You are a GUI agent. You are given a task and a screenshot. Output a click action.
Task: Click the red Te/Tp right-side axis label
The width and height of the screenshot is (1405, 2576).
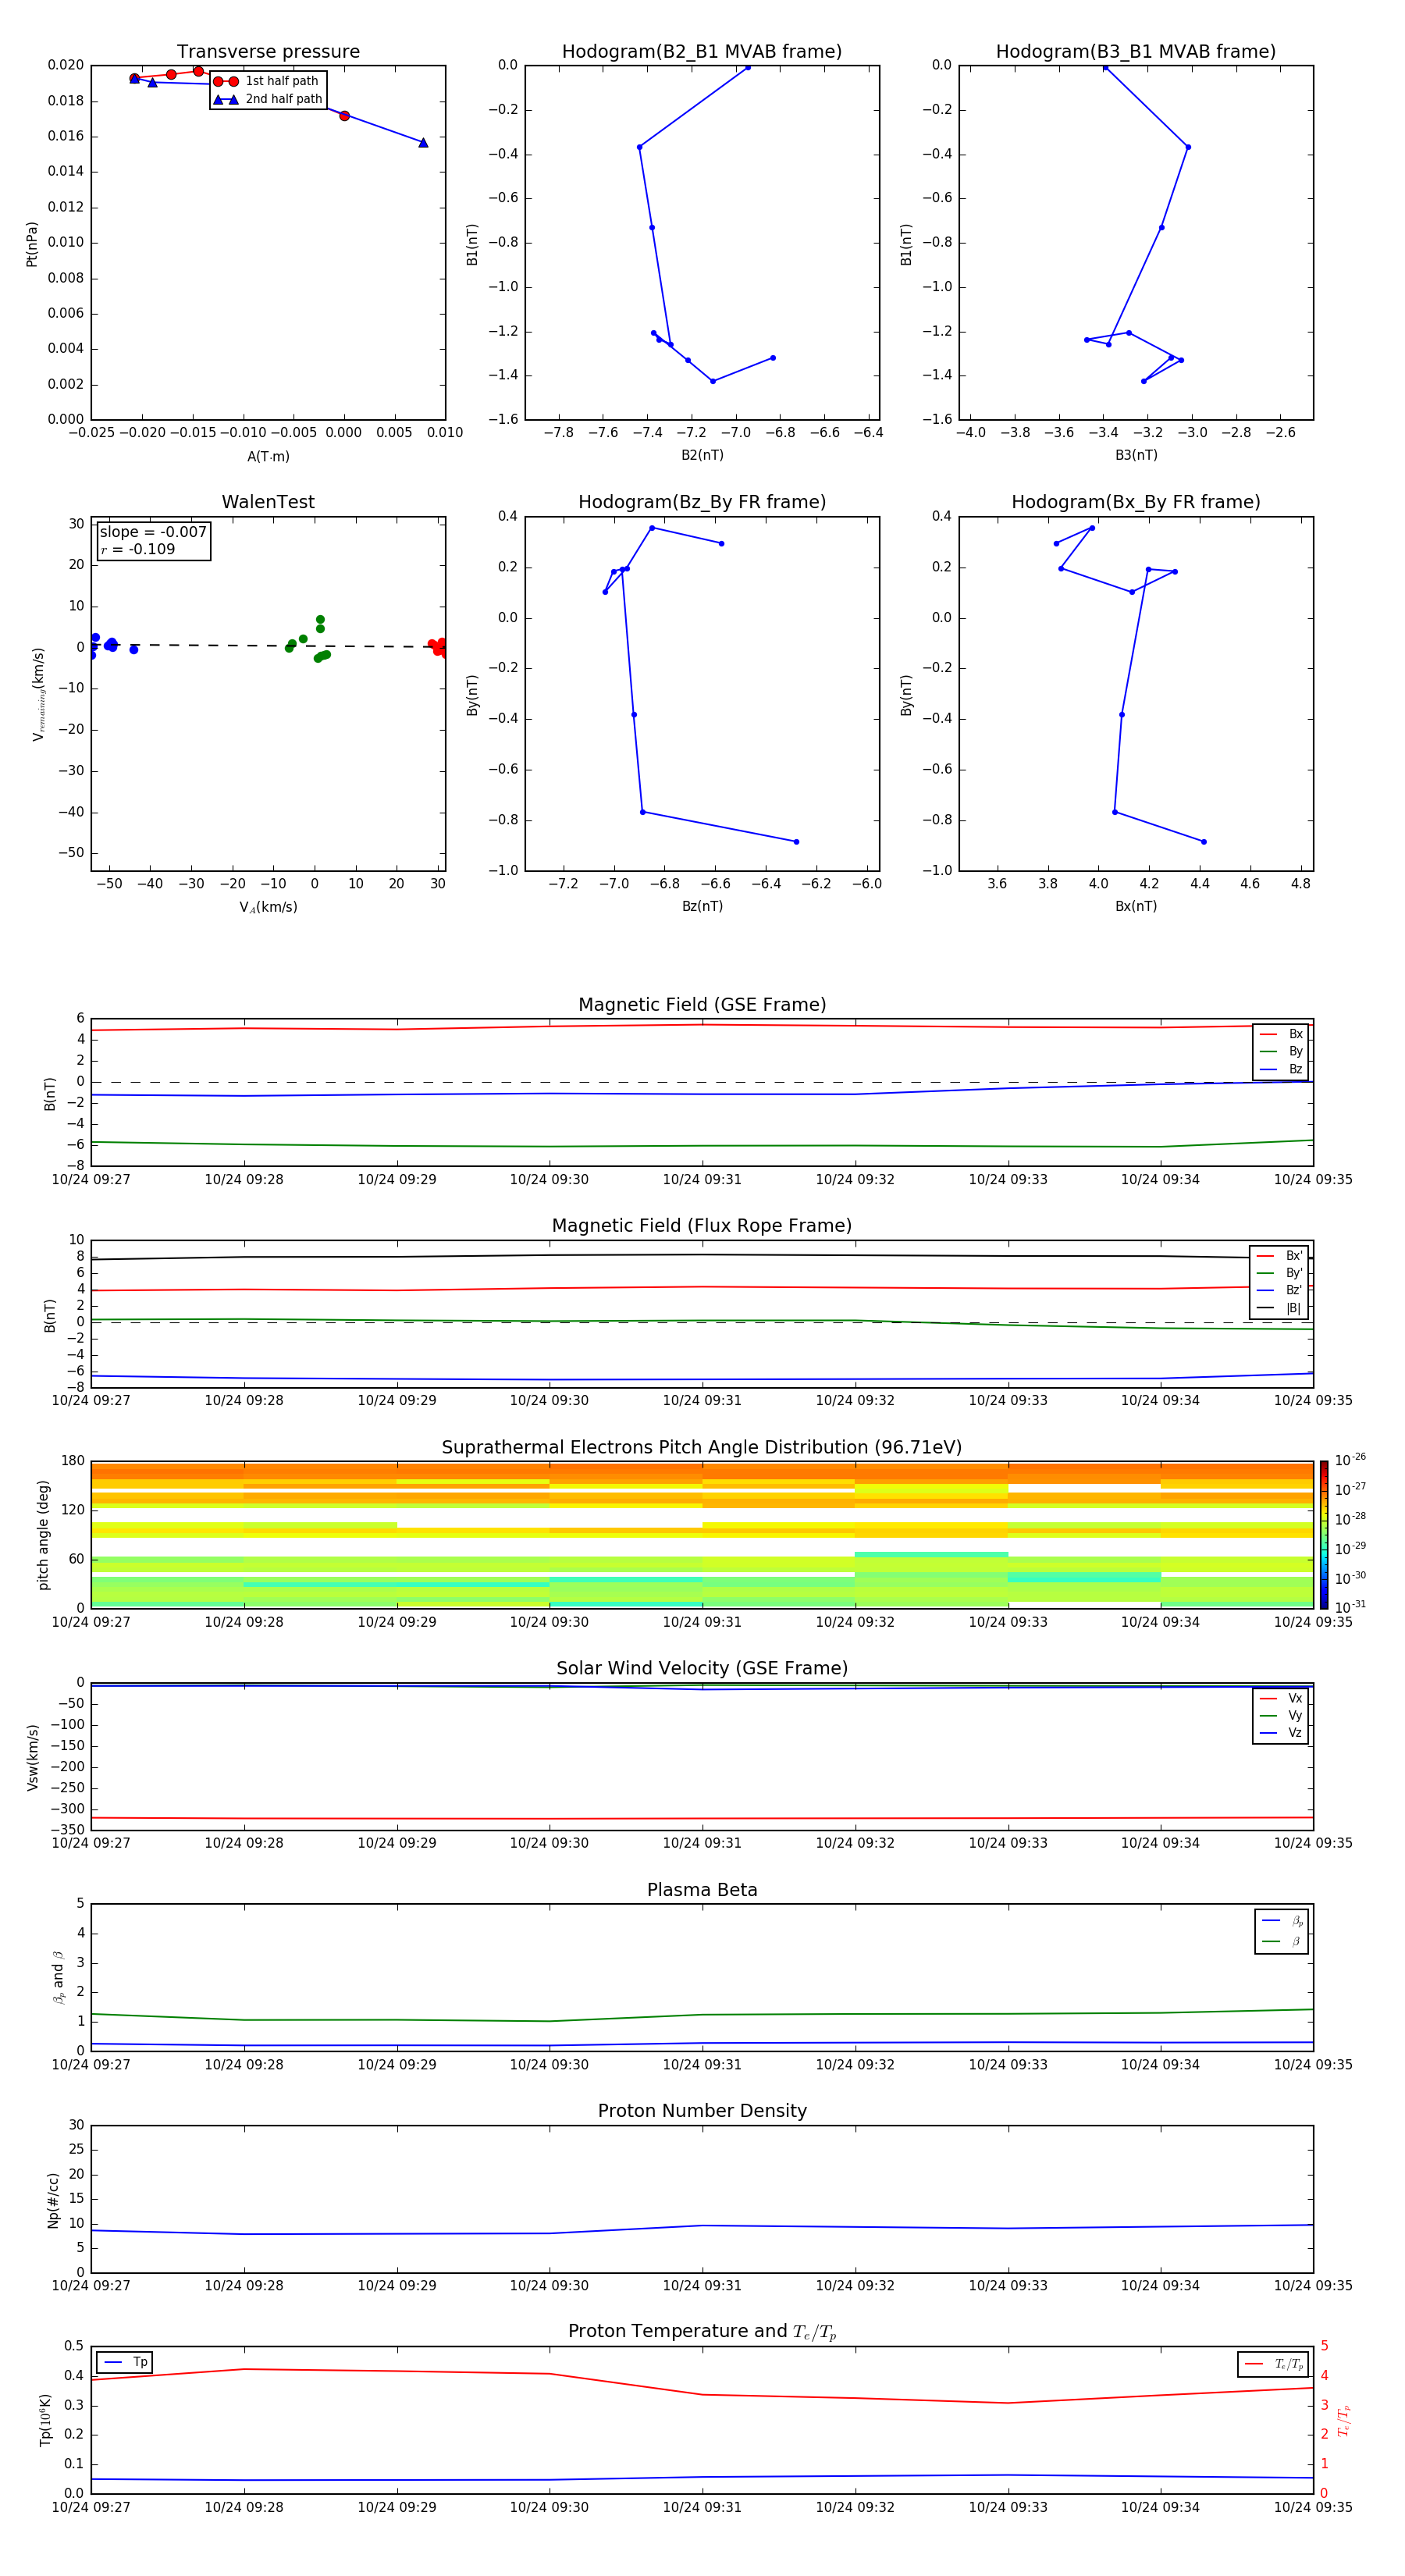(x=1344, y=2420)
